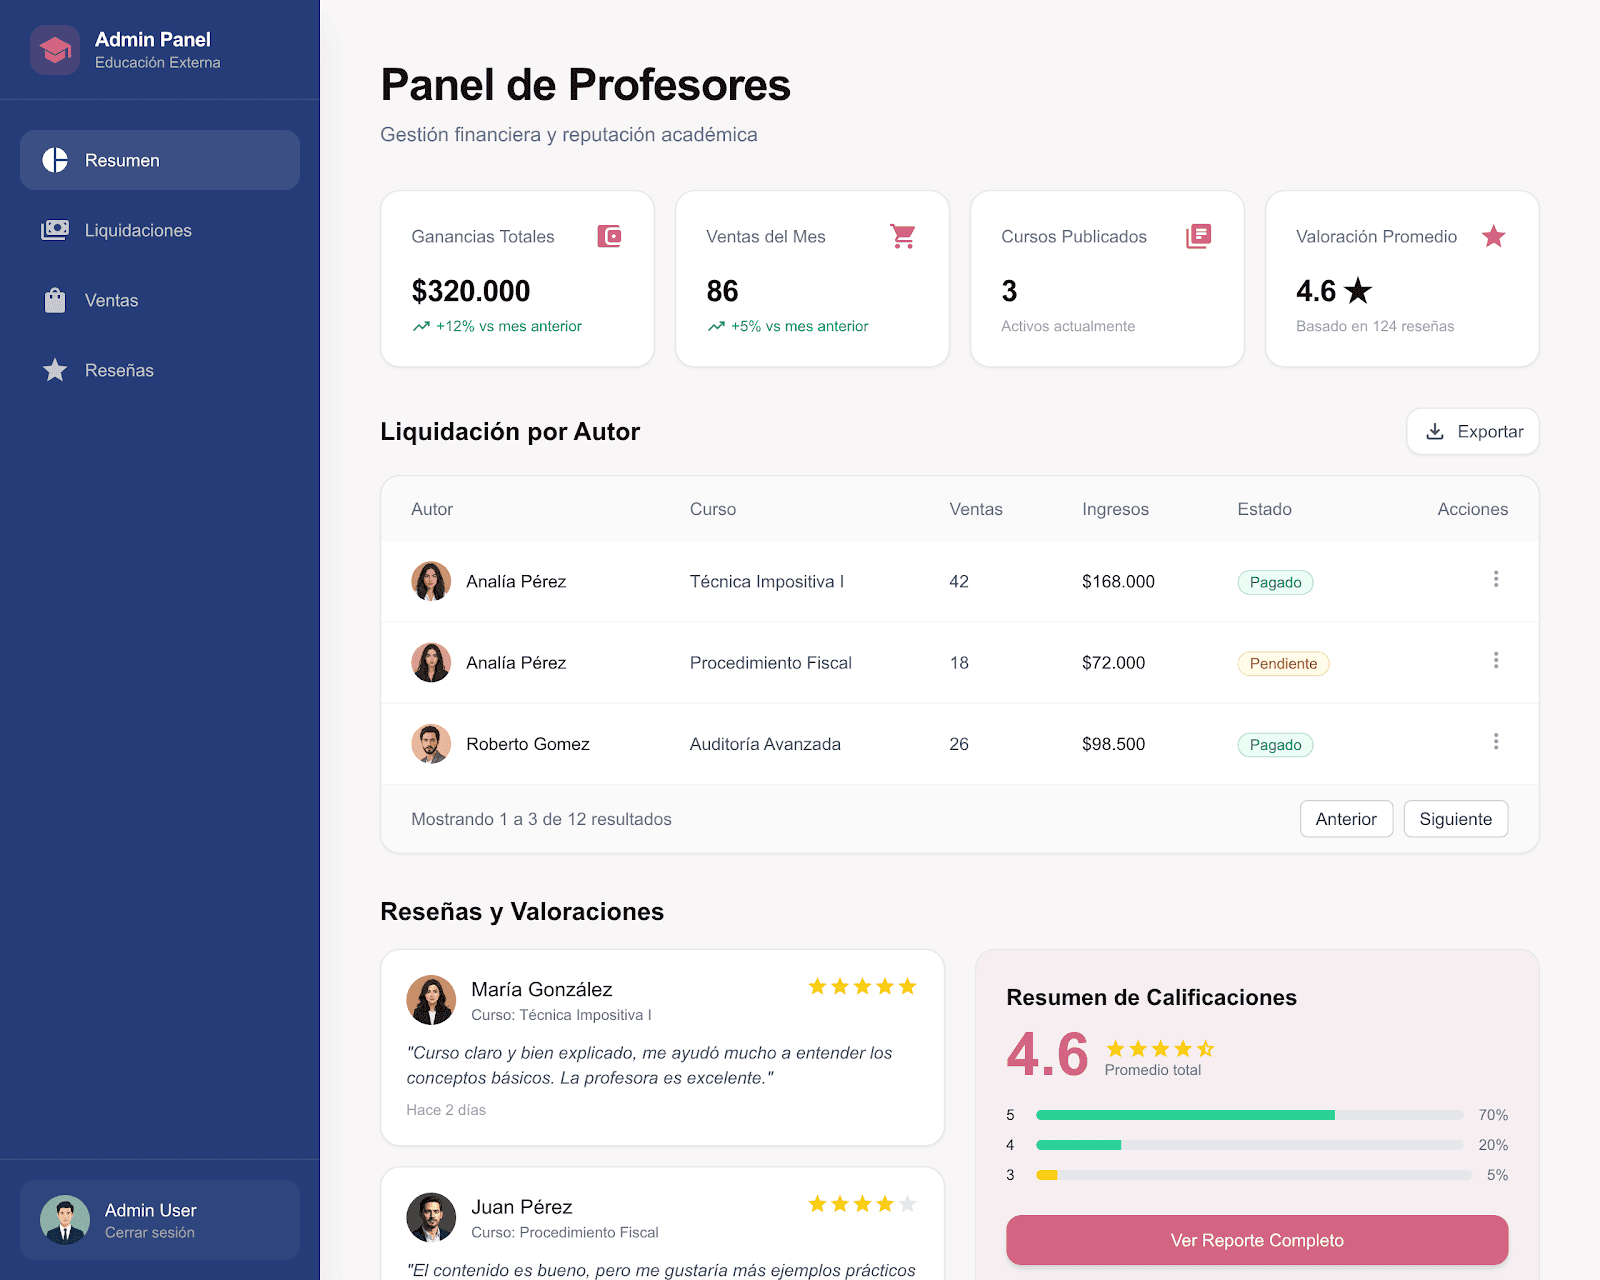This screenshot has width=1600, height=1280.
Task: Click the black star next to 4.6
Action: coord(1358,291)
